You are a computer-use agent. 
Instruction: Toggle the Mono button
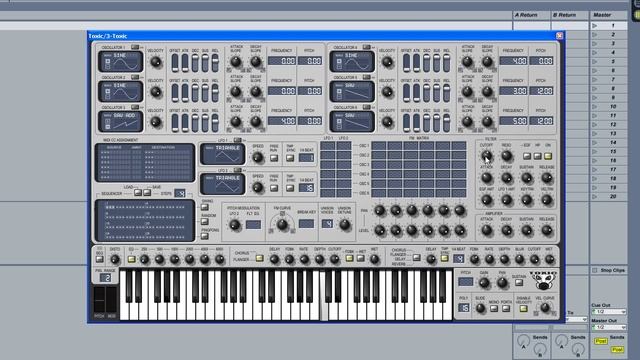point(494,309)
